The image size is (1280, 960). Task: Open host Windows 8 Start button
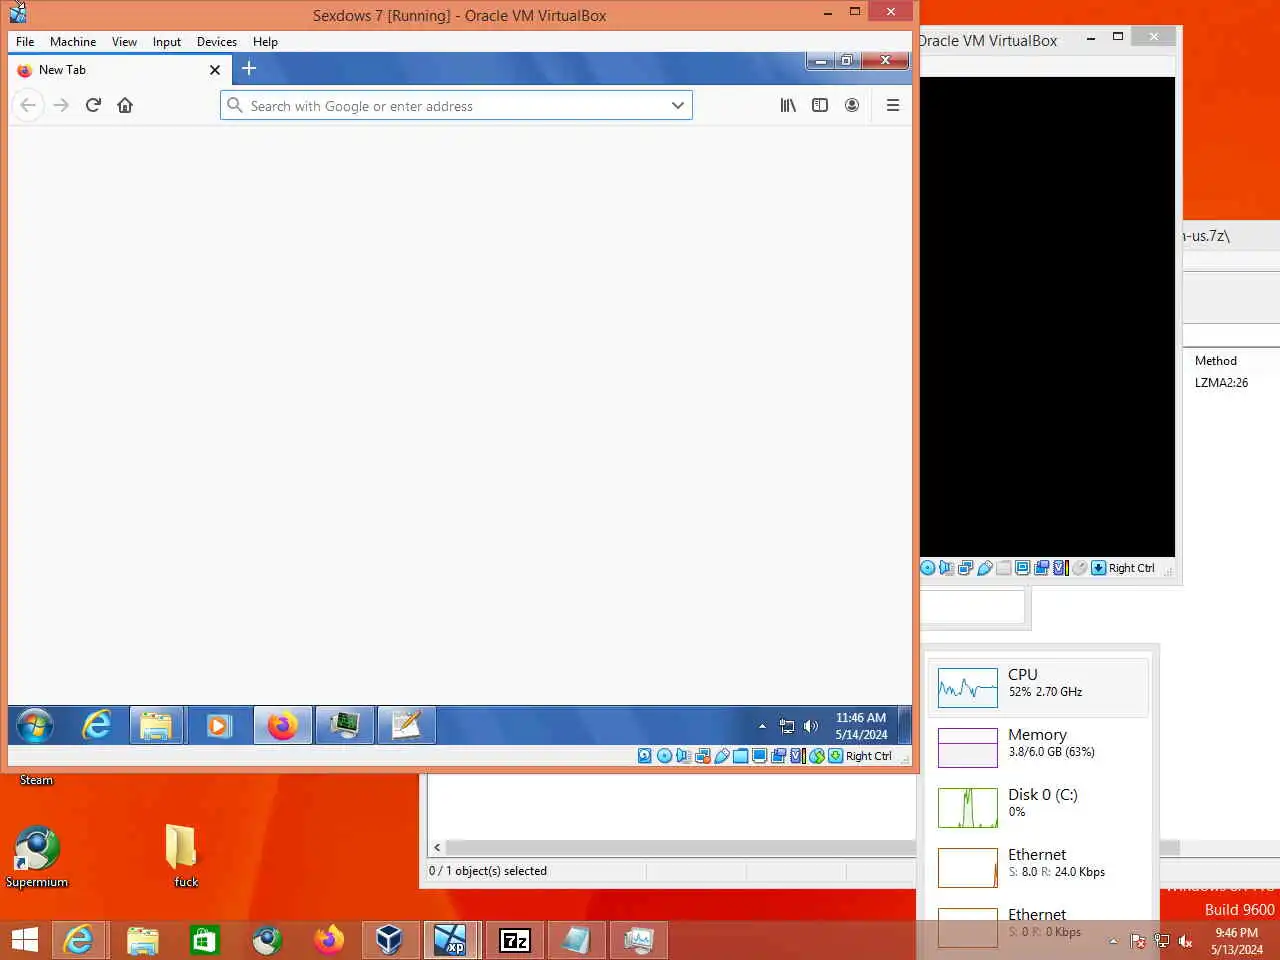25,940
